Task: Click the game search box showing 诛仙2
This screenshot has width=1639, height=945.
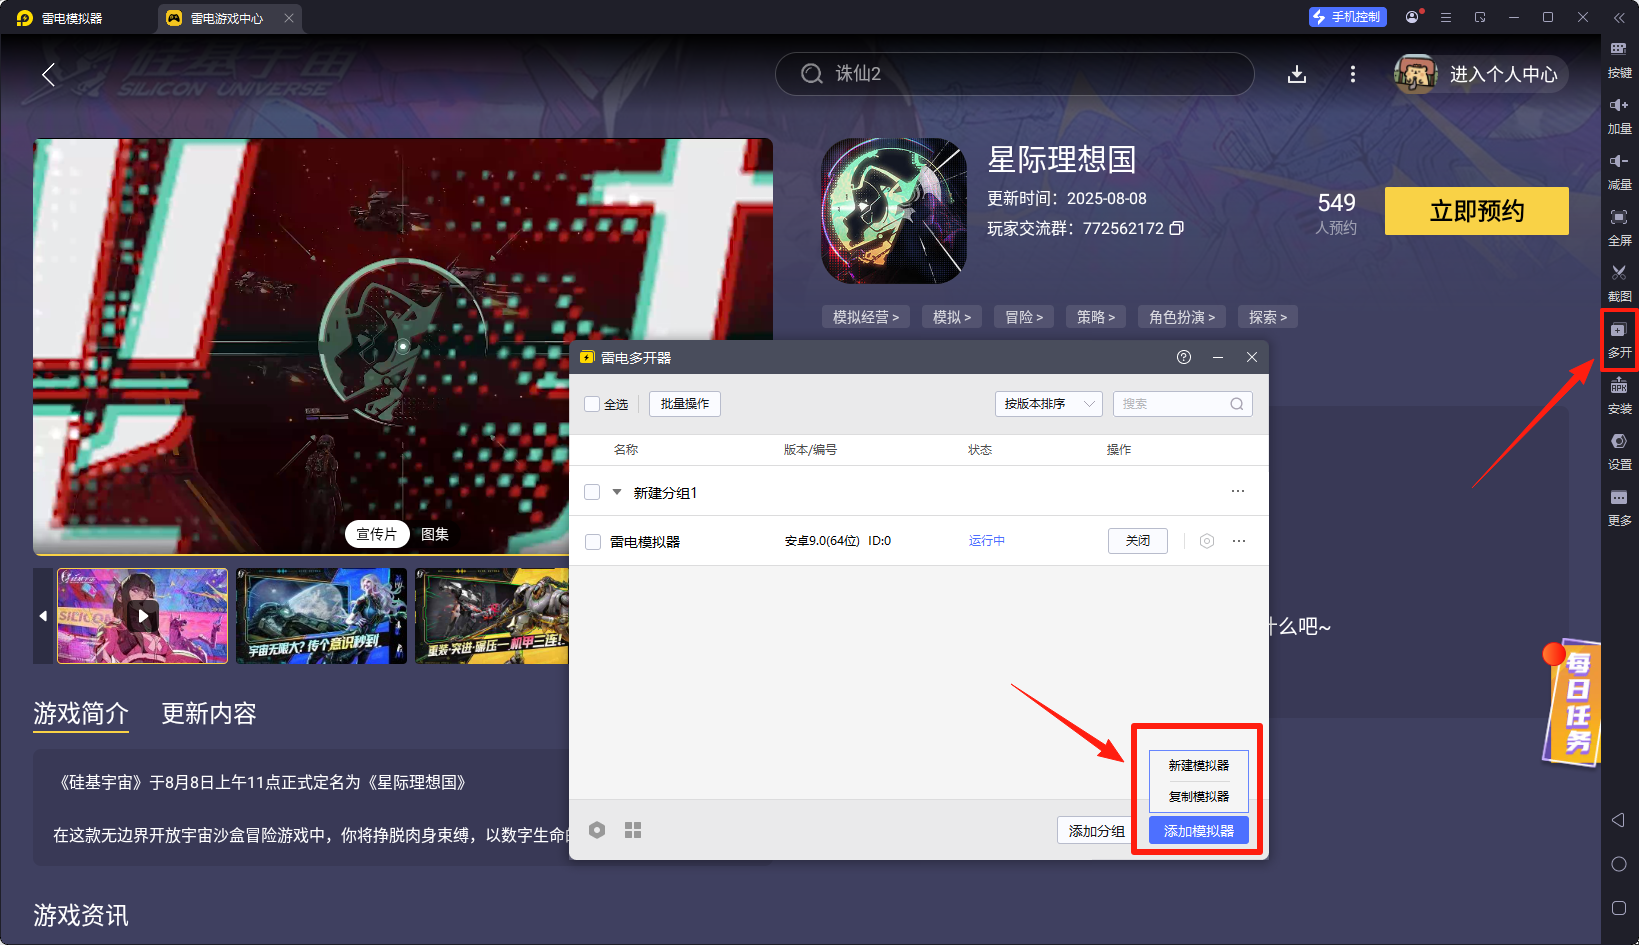Action: pos(1014,74)
